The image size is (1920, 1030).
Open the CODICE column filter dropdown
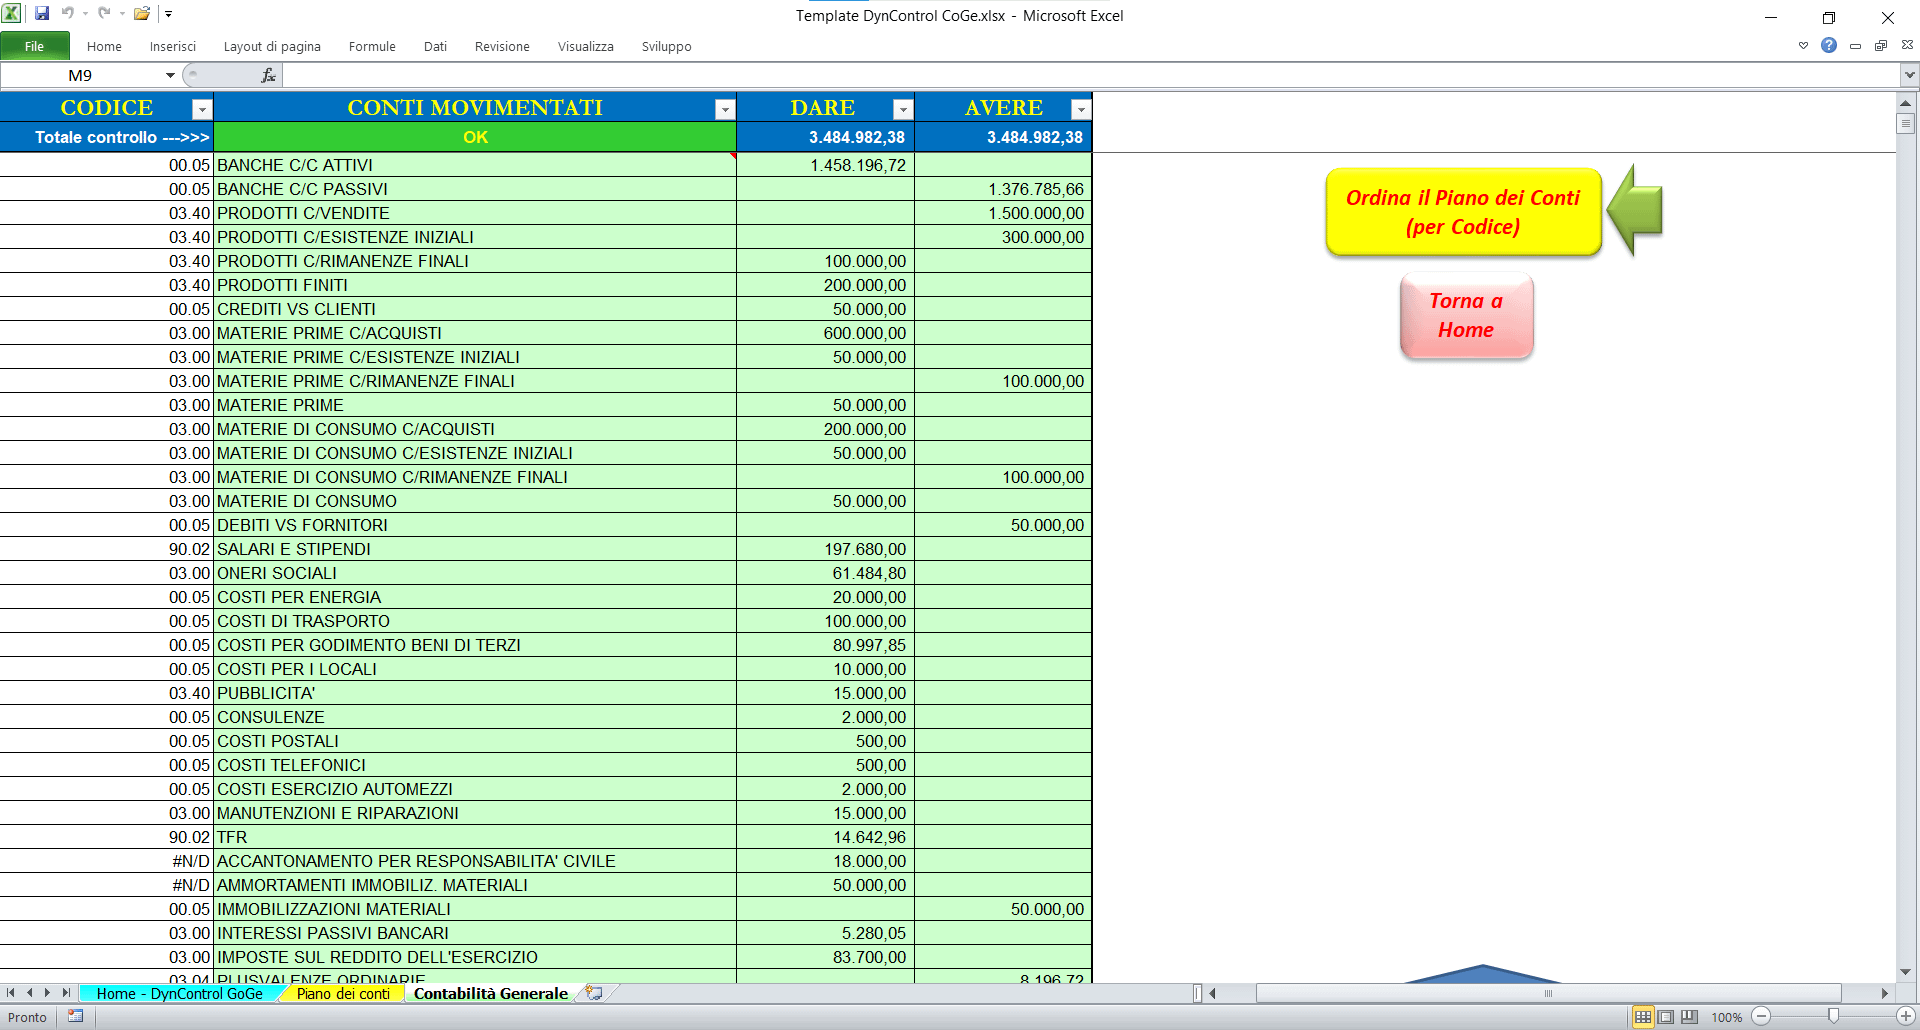(202, 109)
